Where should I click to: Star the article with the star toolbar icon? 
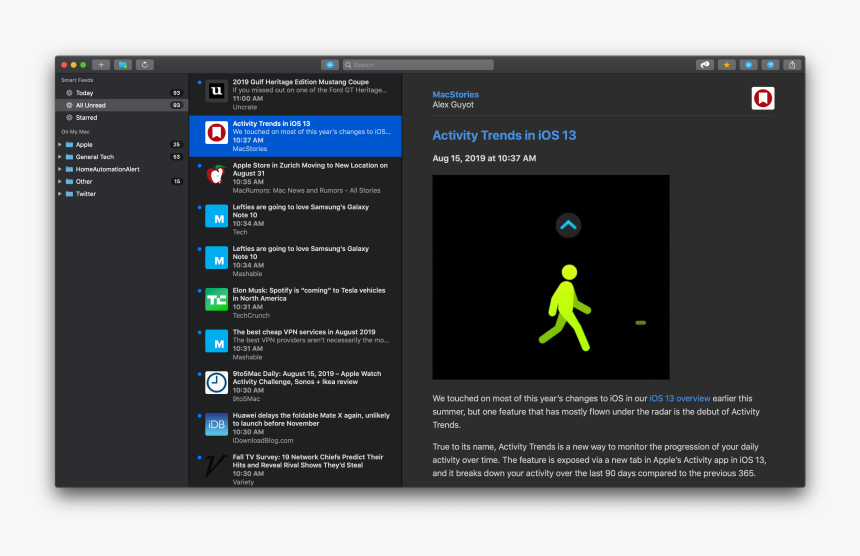(x=727, y=65)
